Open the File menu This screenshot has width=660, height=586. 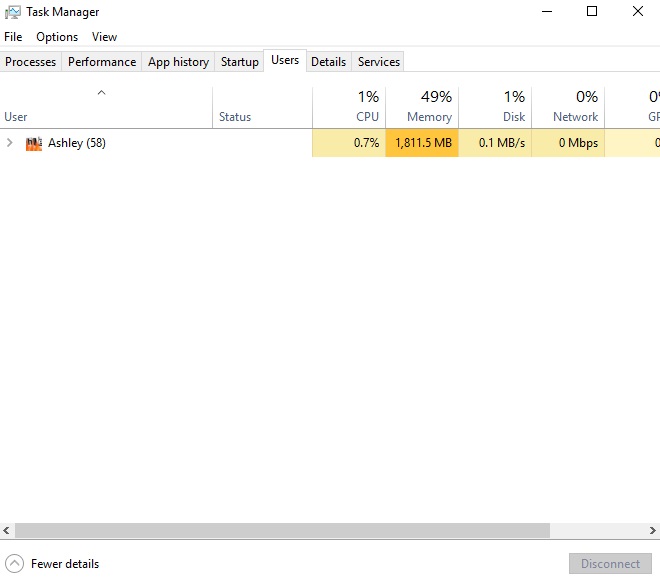point(13,37)
